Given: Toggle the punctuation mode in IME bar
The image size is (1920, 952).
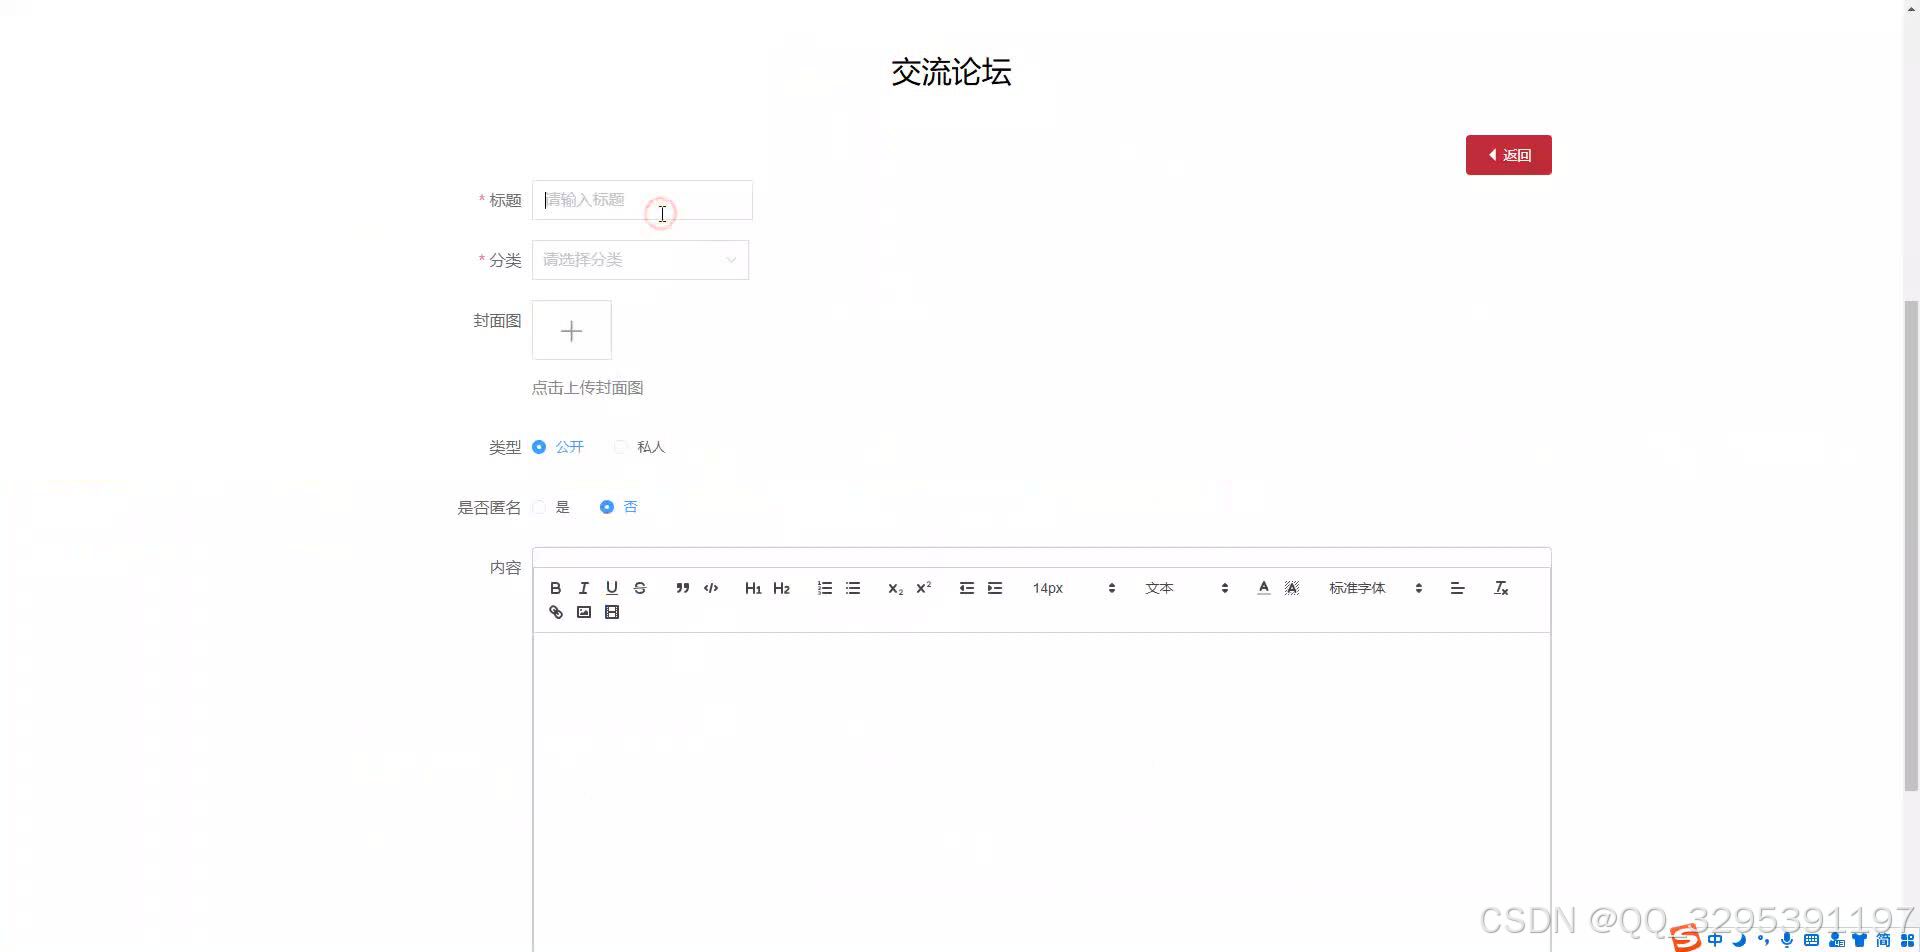Looking at the screenshot, I should click(1763, 940).
